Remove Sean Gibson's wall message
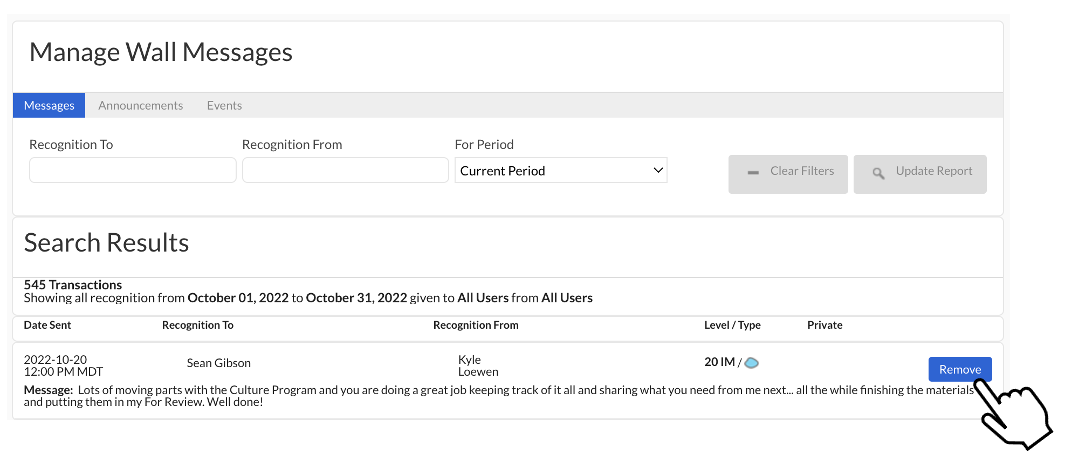 click(960, 369)
